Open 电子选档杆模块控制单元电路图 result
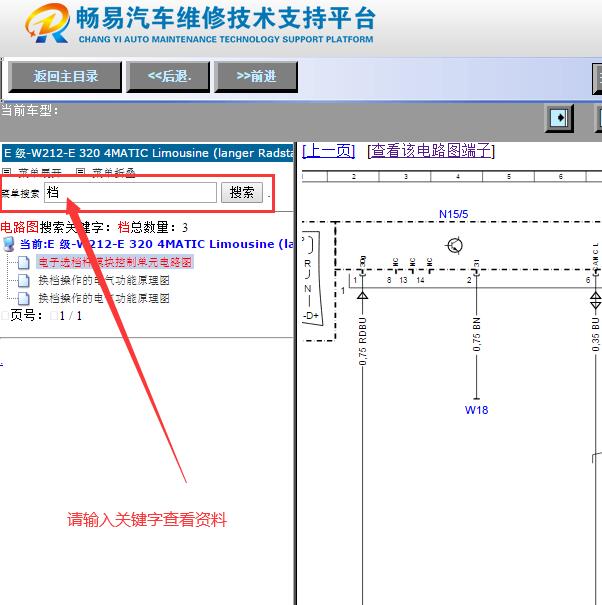 tap(115, 262)
